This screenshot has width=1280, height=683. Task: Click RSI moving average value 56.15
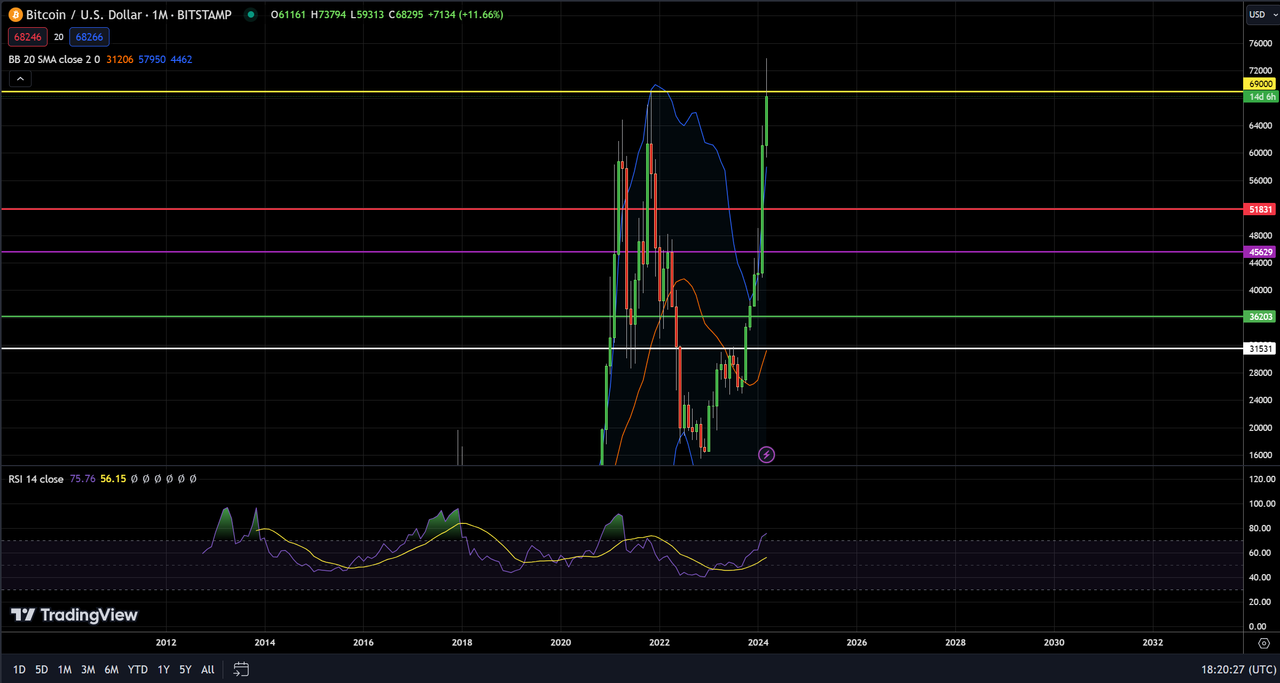[113, 479]
